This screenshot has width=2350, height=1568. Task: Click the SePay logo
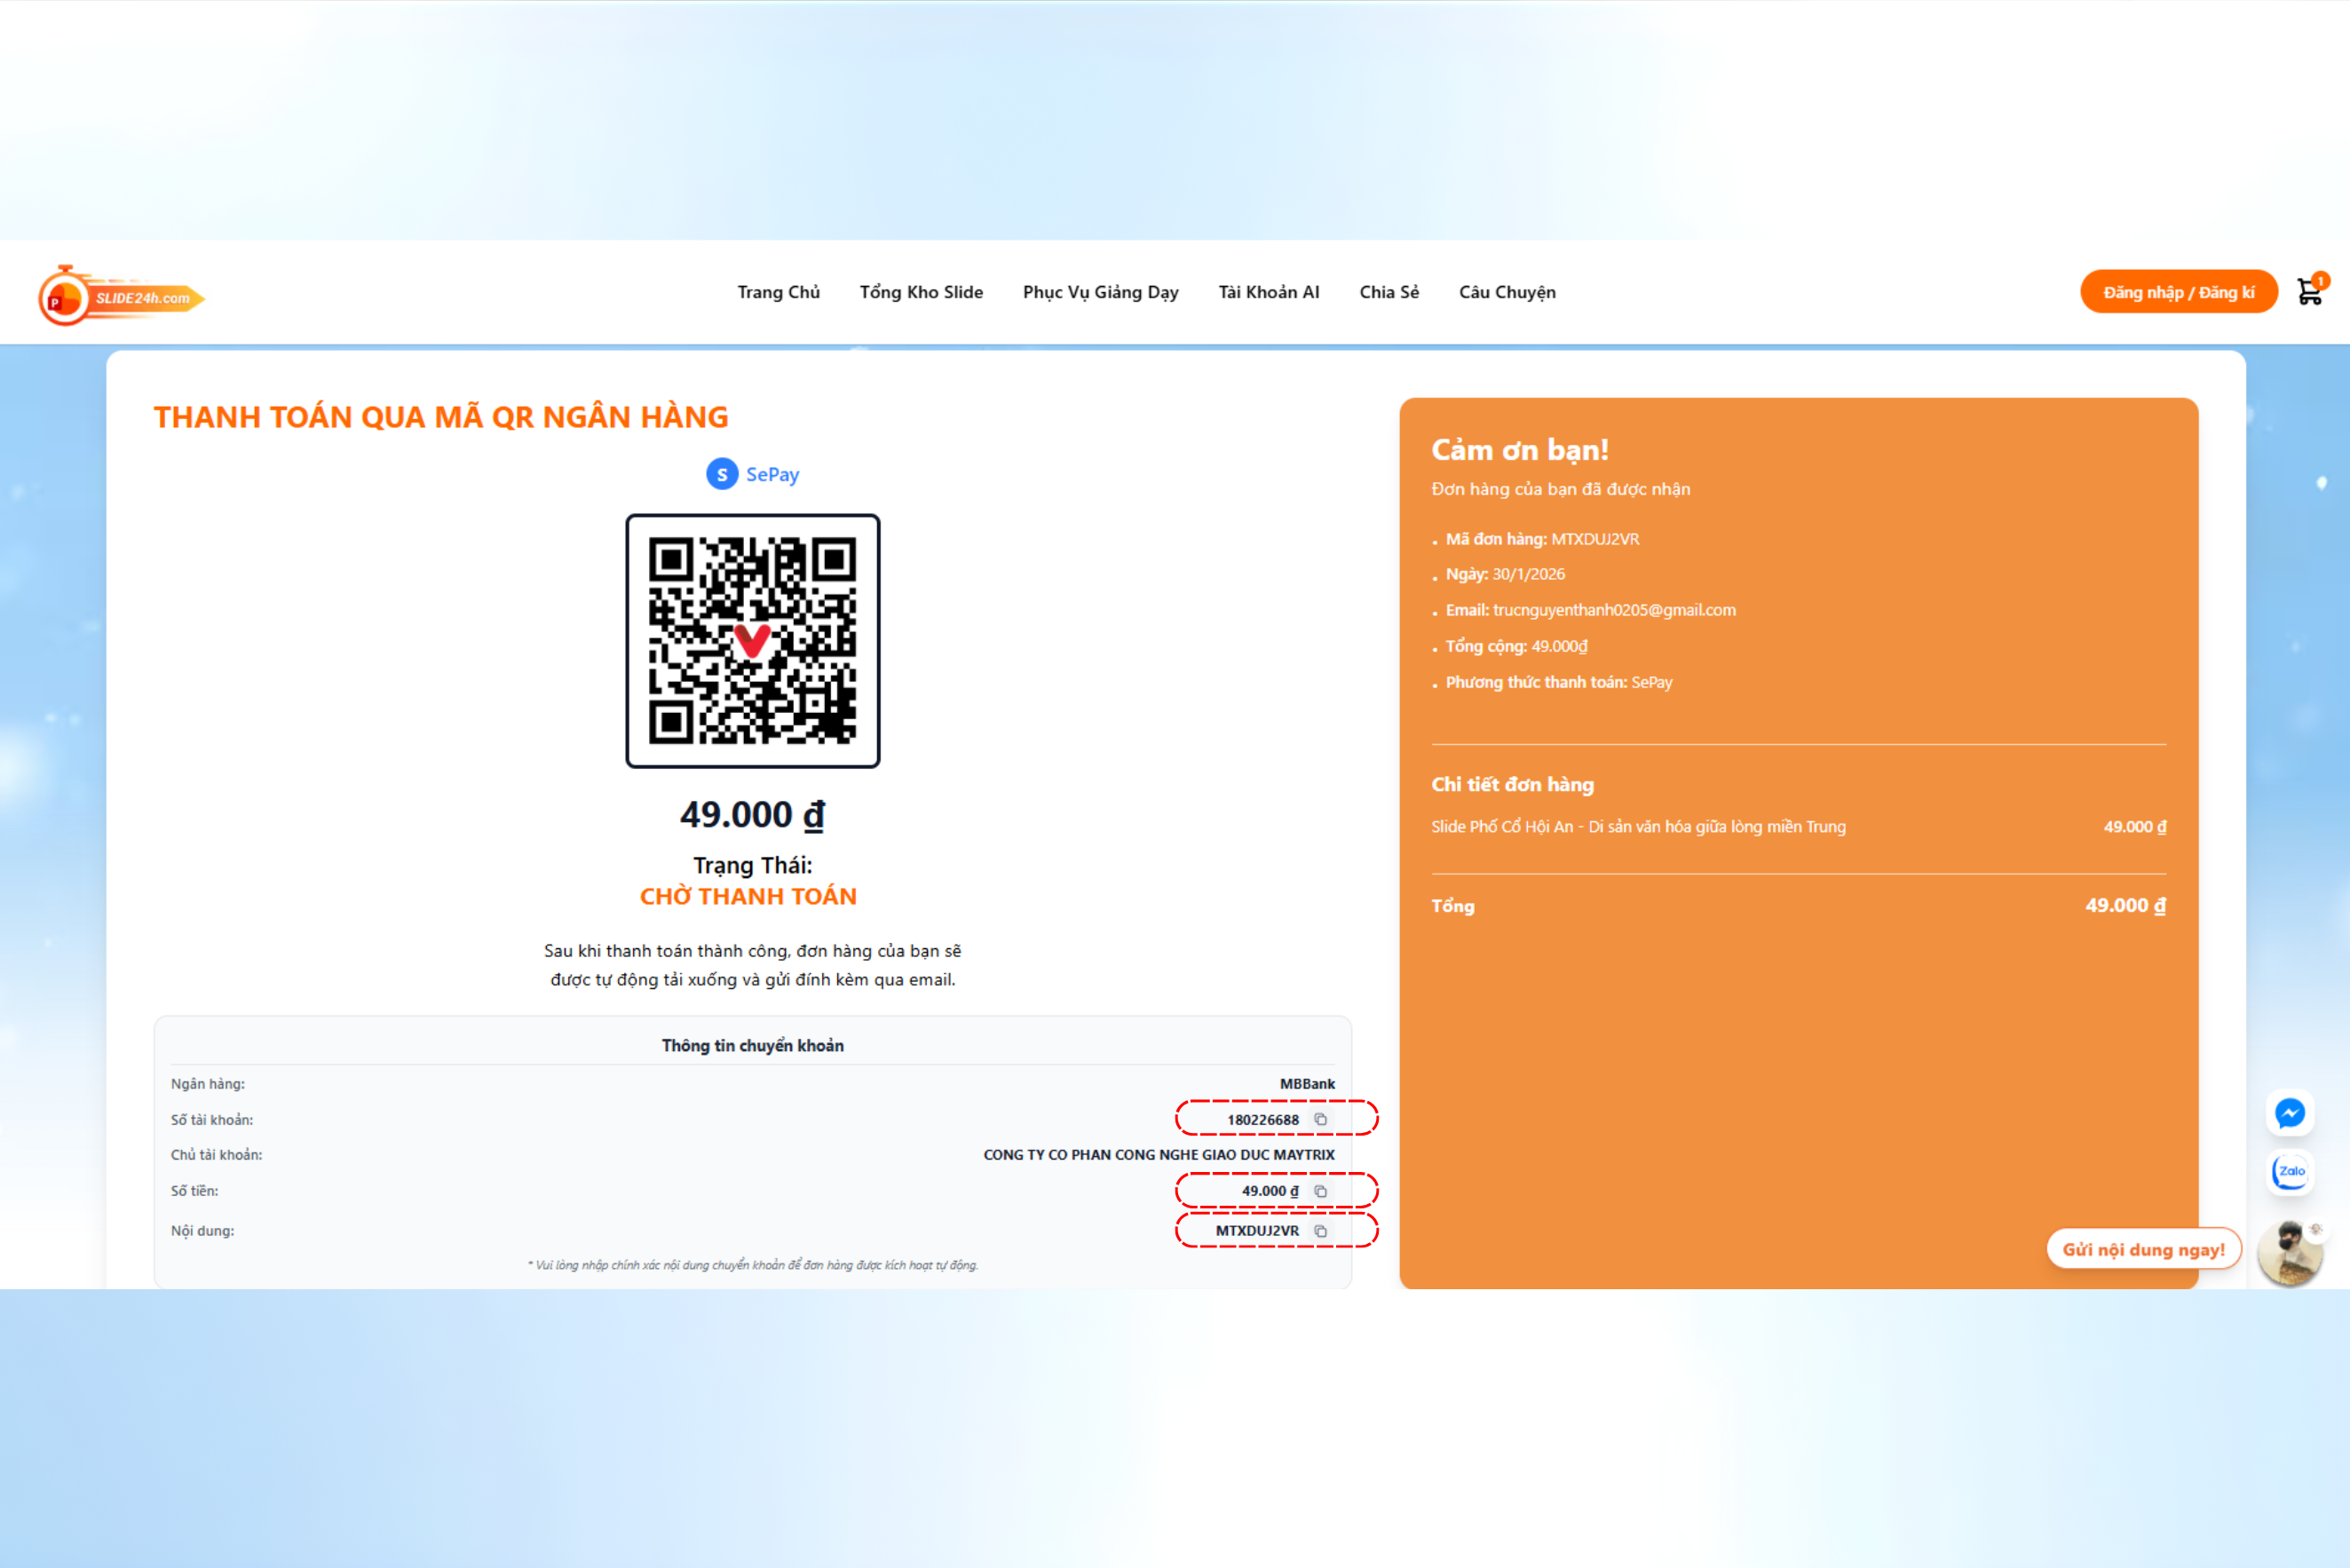click(x=752, y=474)
